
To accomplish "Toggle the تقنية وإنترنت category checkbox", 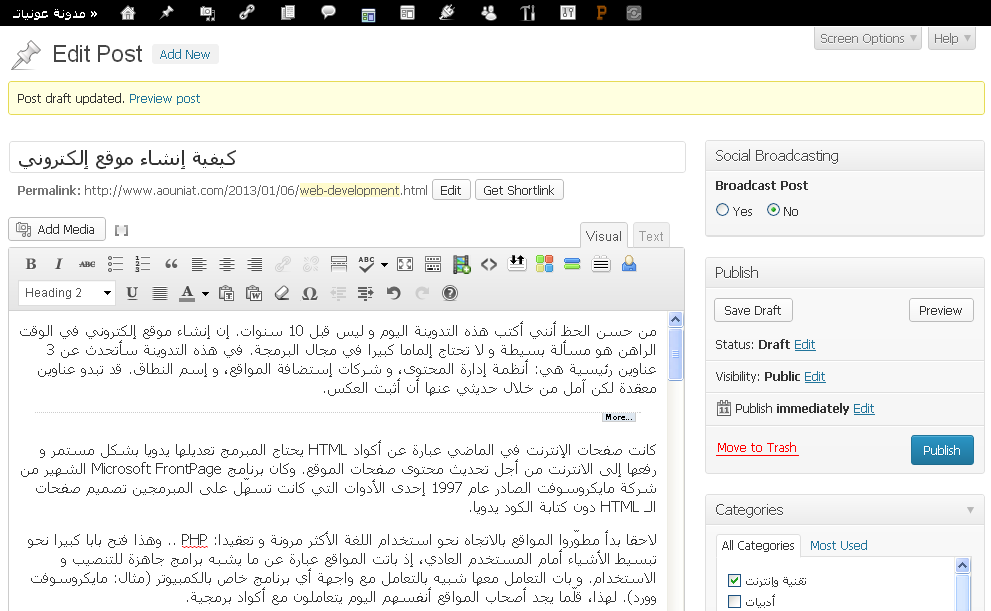I will 734,580.
